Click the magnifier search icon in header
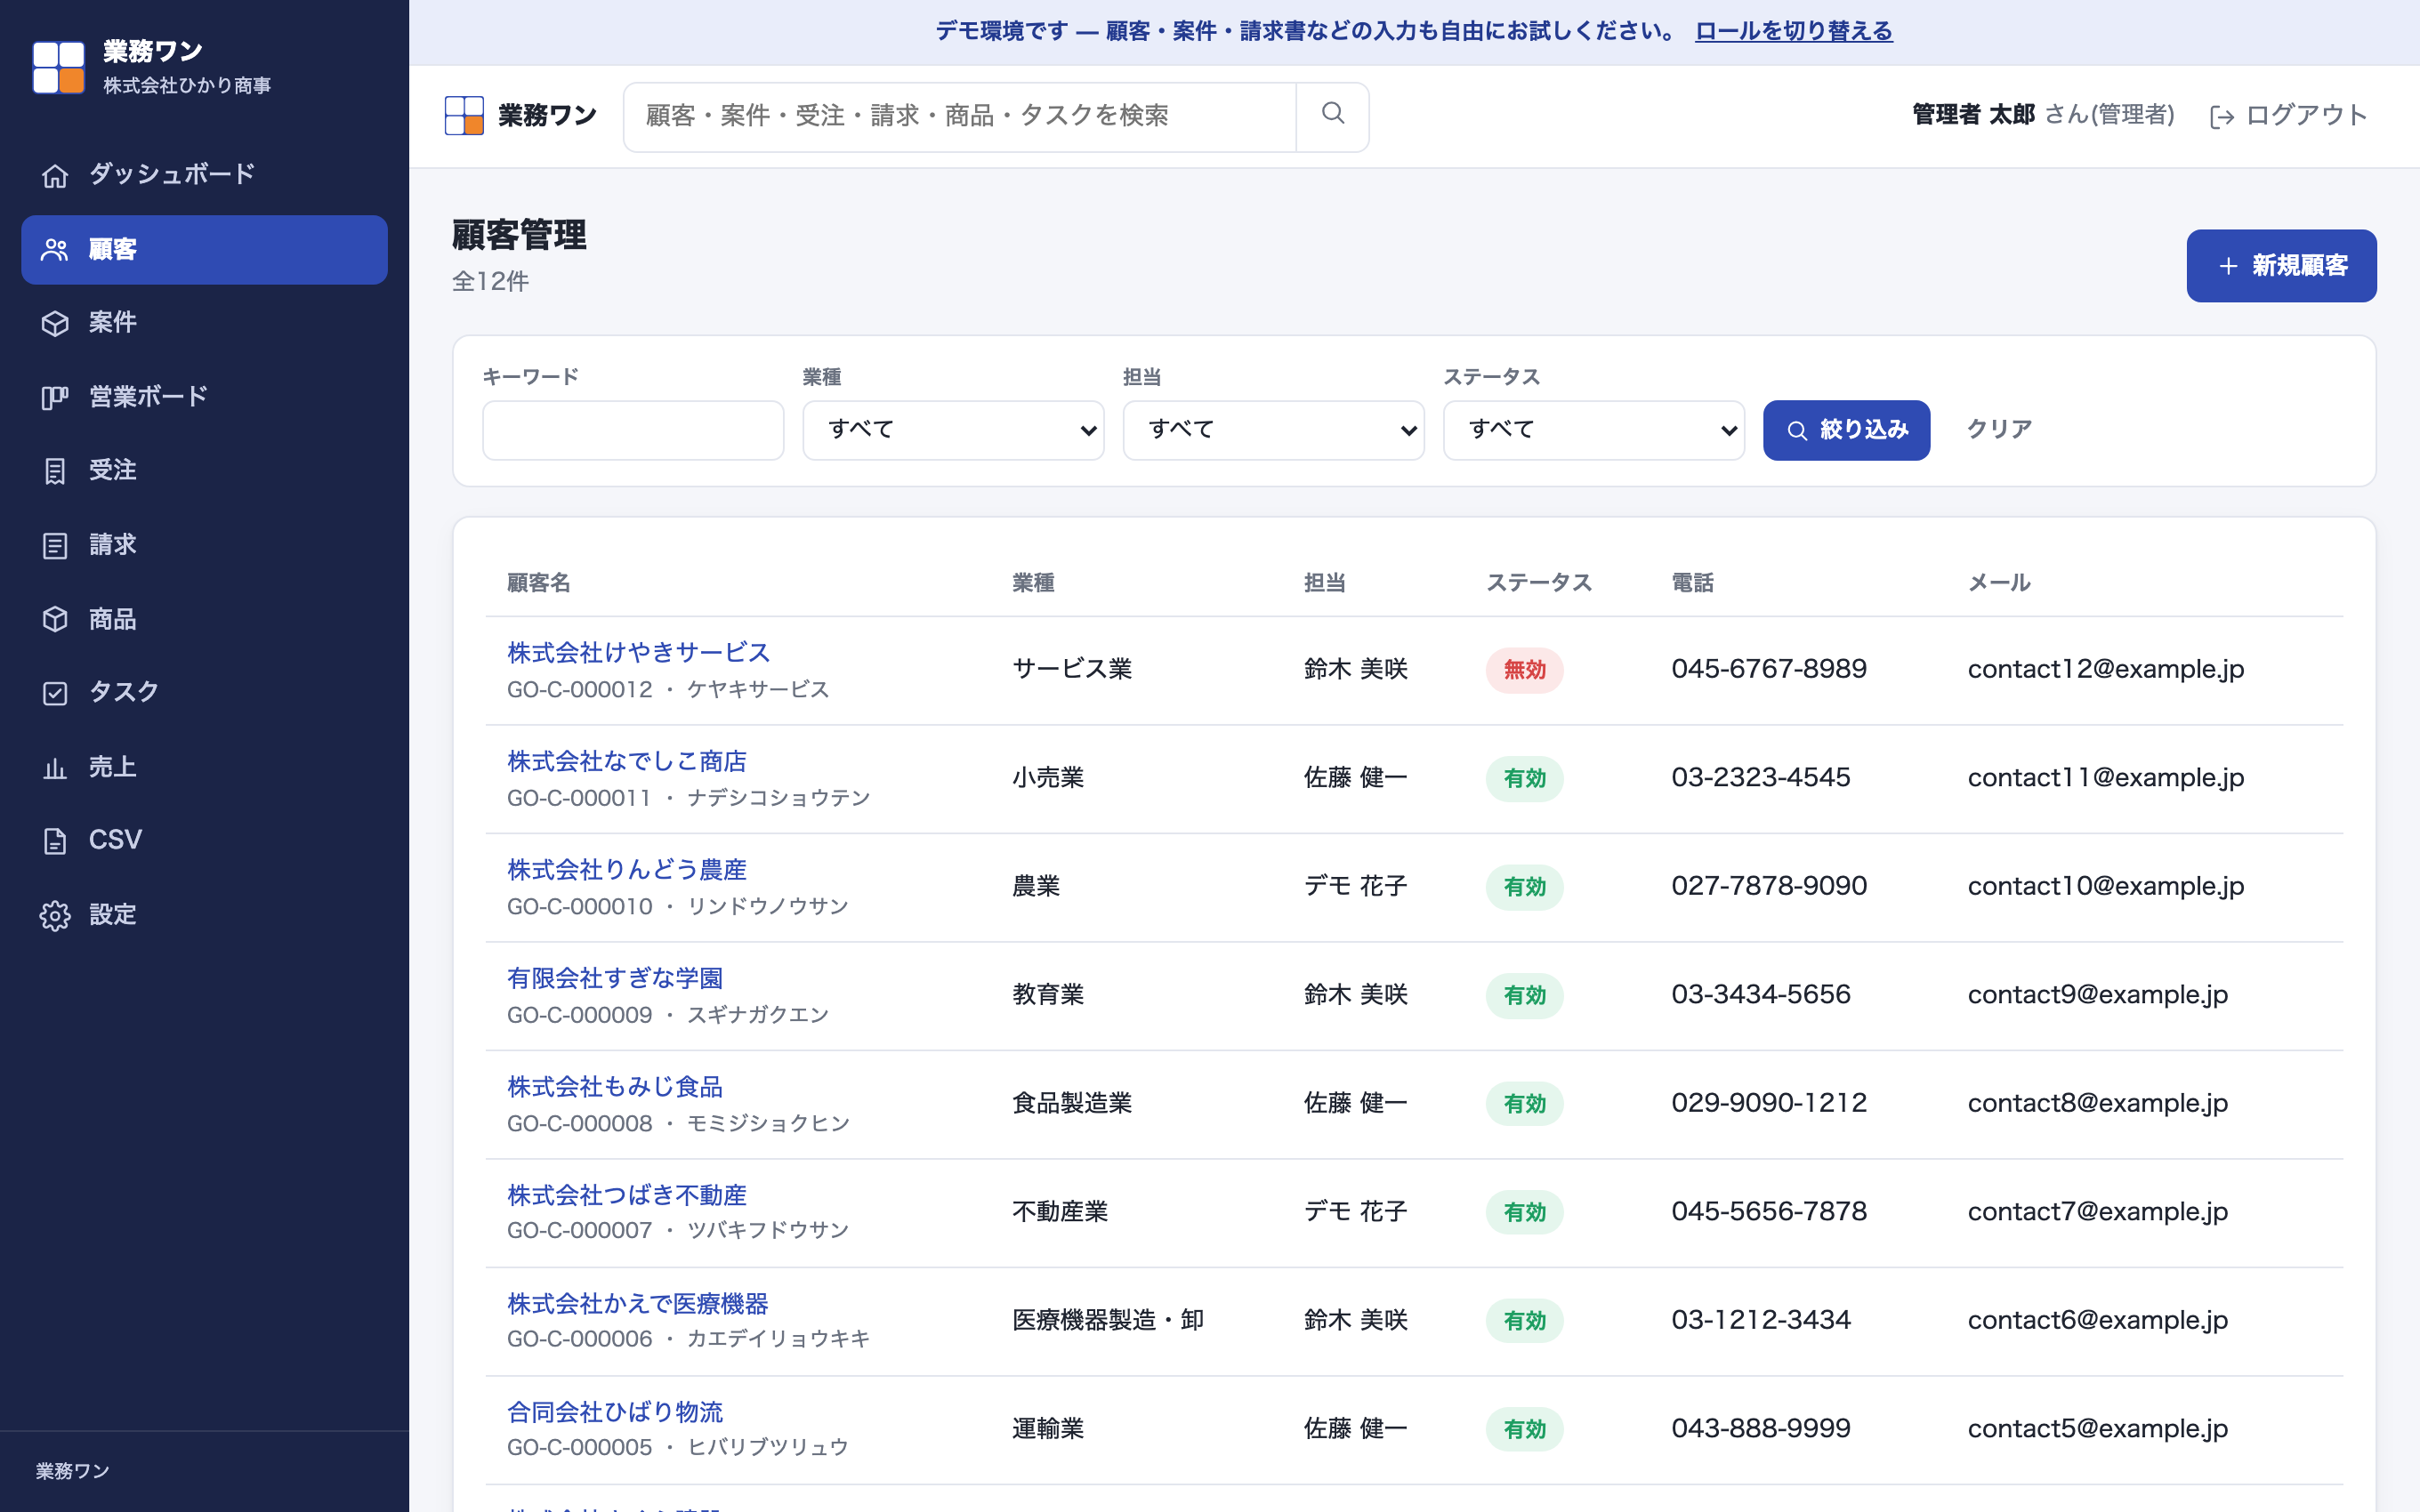Image resolution: width=2420 pixels, height=1512 pixels. 1332,114
